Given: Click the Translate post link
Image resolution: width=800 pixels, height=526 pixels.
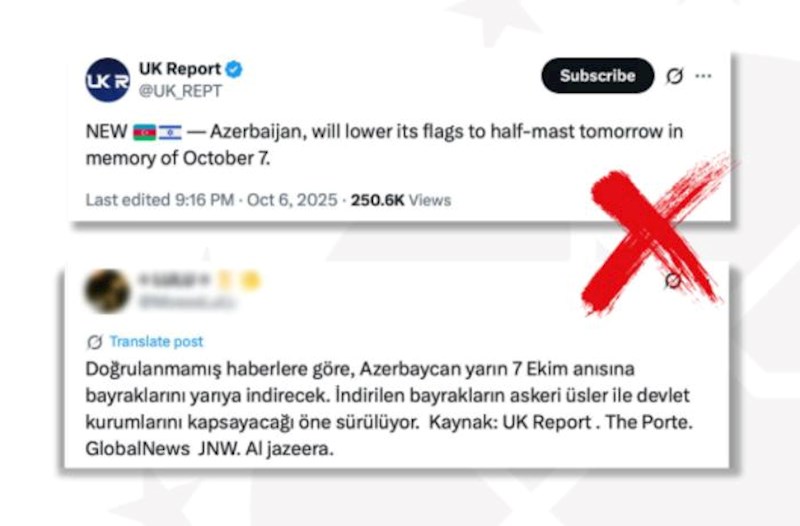Looking at the screenshot, I should tap(156, 341).
